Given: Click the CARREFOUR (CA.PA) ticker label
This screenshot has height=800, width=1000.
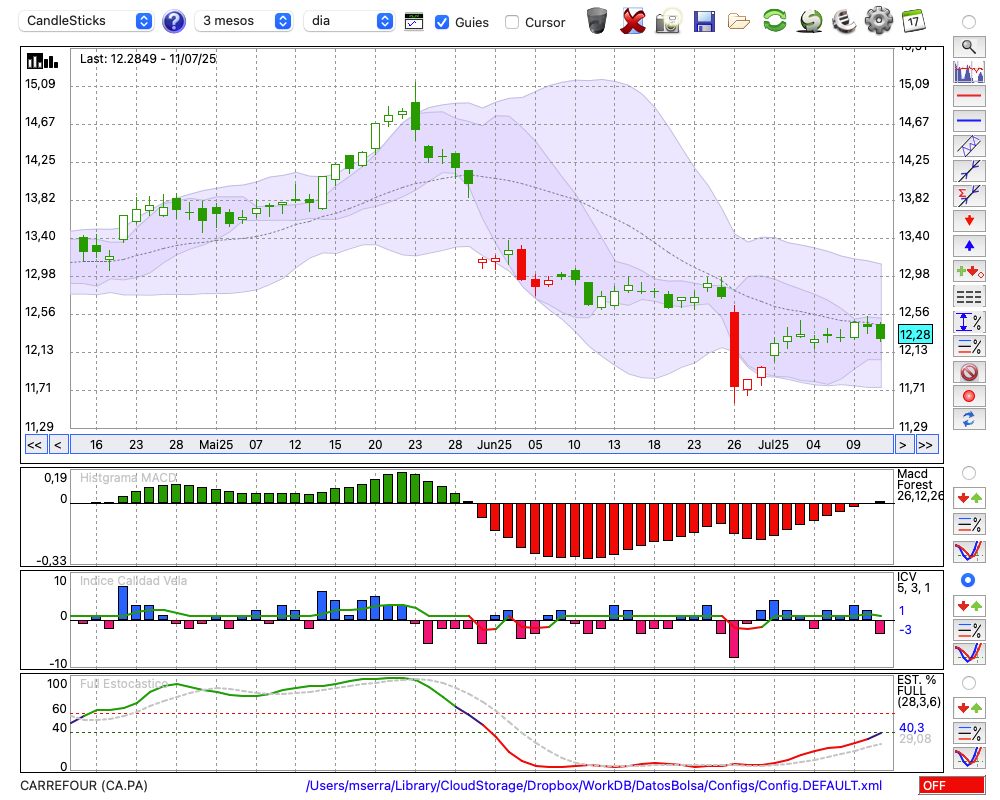Looking at the screenshot, I should coord(84,785).
